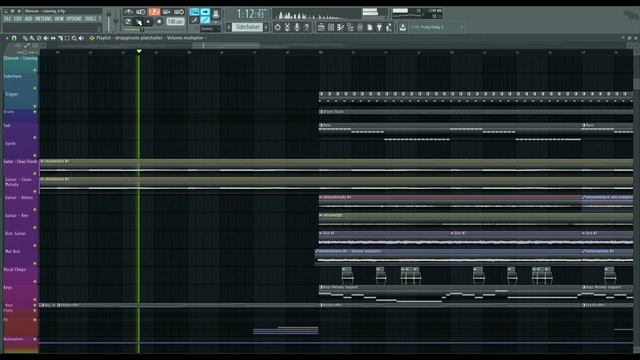
Task: Toggle the blue arrow scroll-follow icon
Action: [205, 12]
